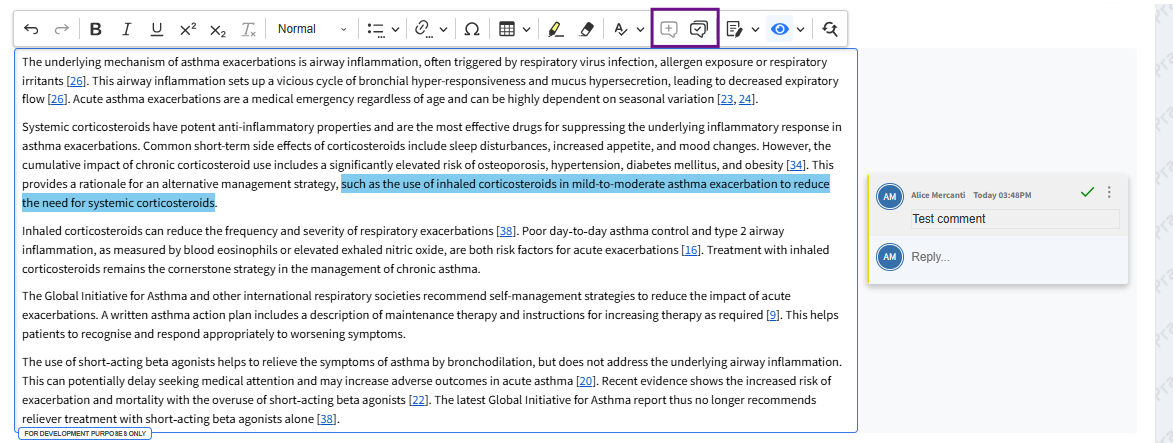
Task: Resolve the Test comment with green checkmark
Action: coord(1087,192)
